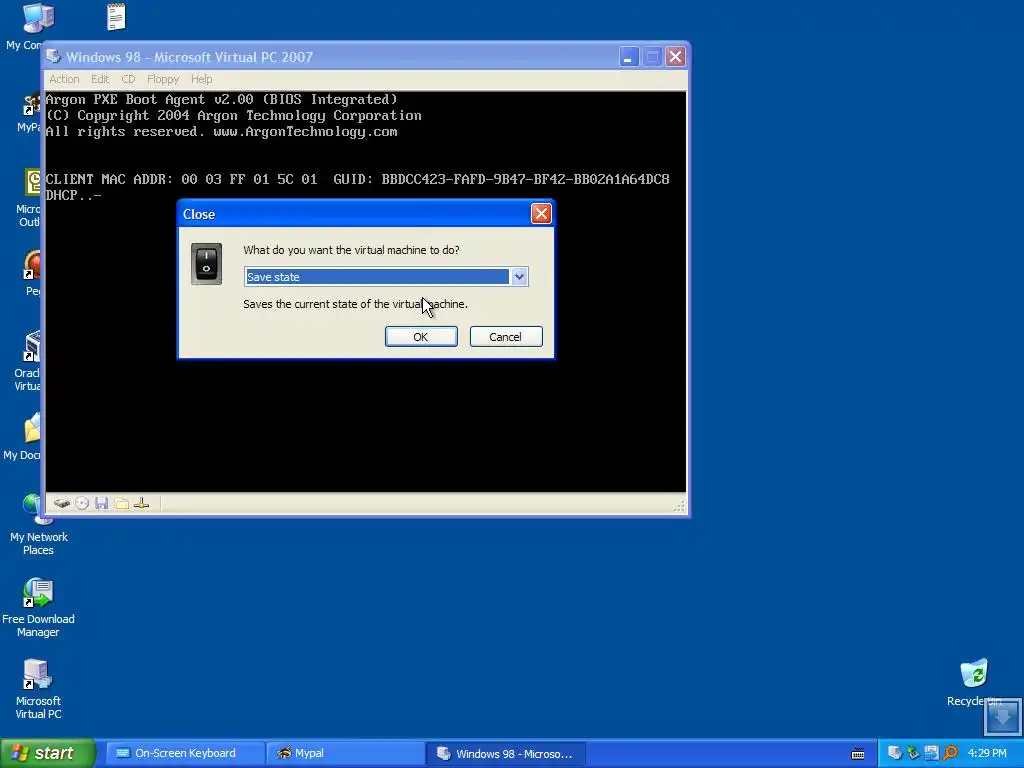Select the My Documents desktop icon
Screen dimensions: 1024x768
tap(31, 428)
